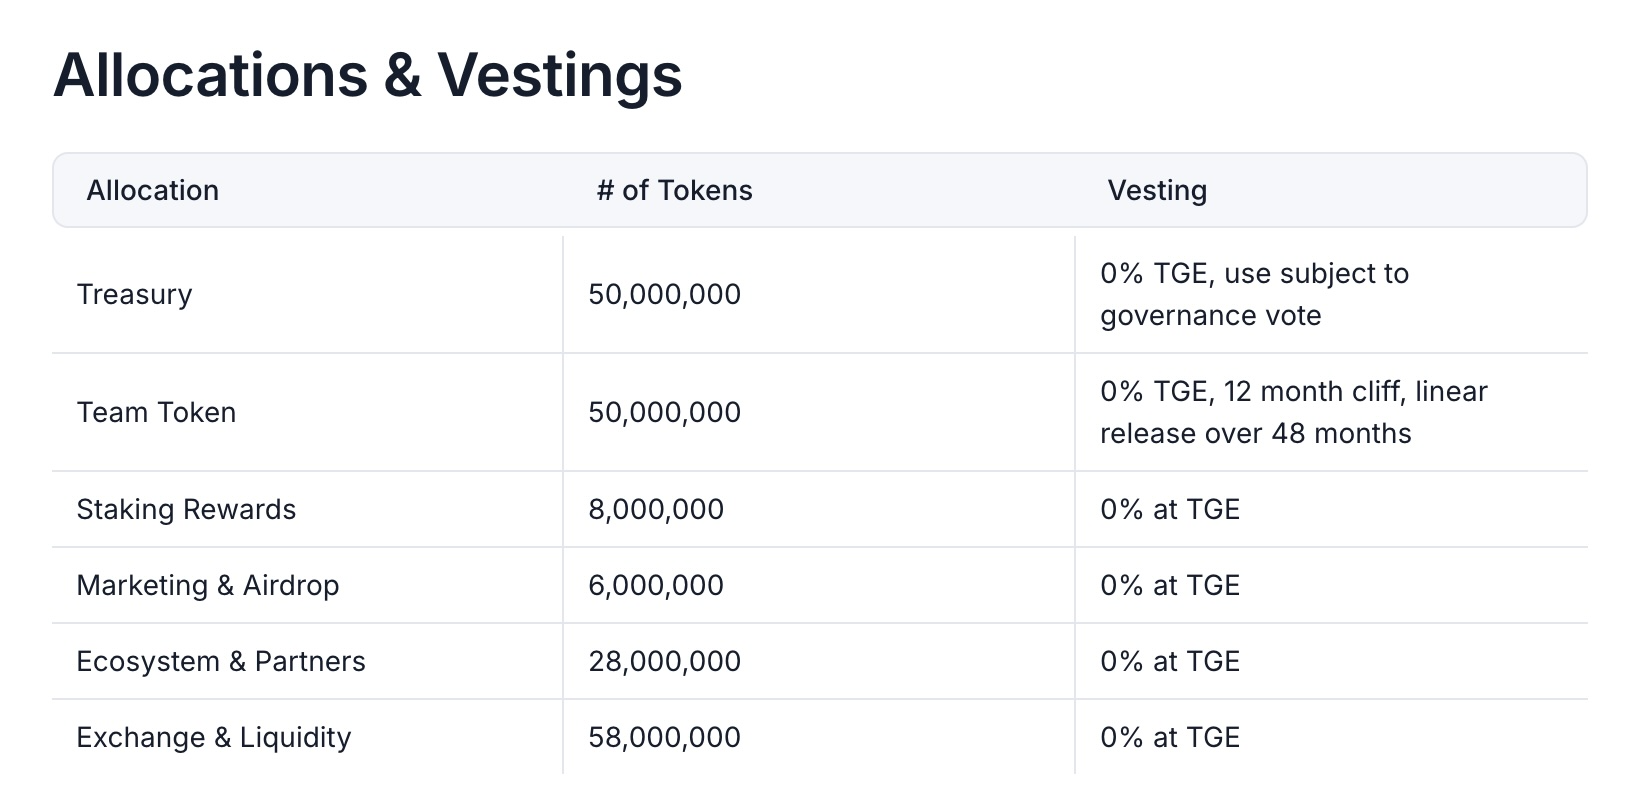Click the Staking Rewards vesting cell
Screen dimensions: 1640x794
click(1169, 509)
